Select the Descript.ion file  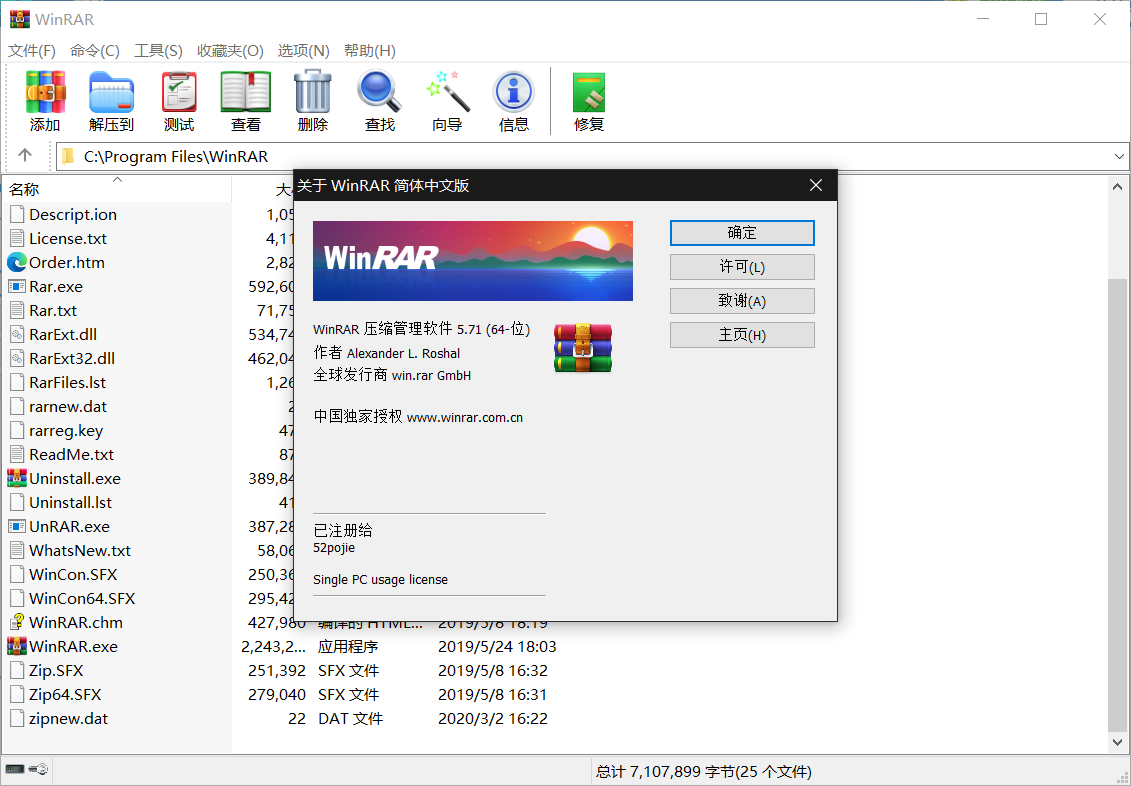coord(73,215)
